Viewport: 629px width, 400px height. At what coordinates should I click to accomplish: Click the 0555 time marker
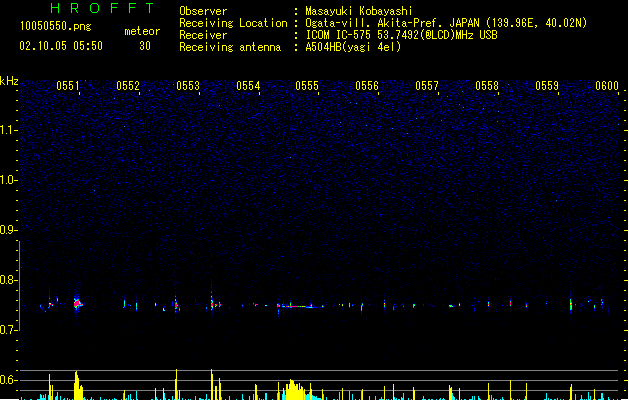[x=307, y=86]
